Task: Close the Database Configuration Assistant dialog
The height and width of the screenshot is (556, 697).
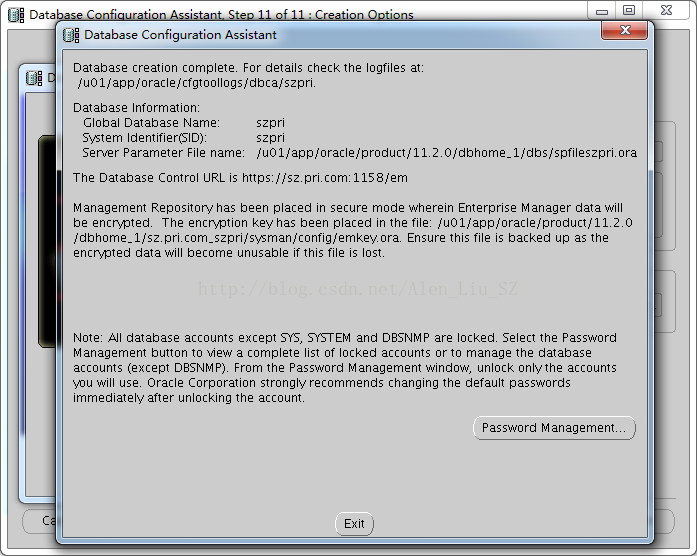Action: click(625, 30)
